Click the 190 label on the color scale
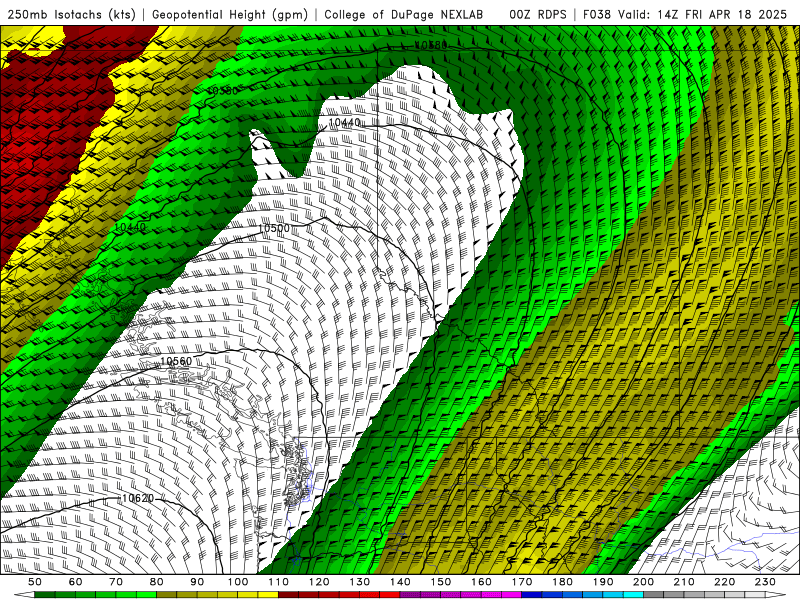 603,582
